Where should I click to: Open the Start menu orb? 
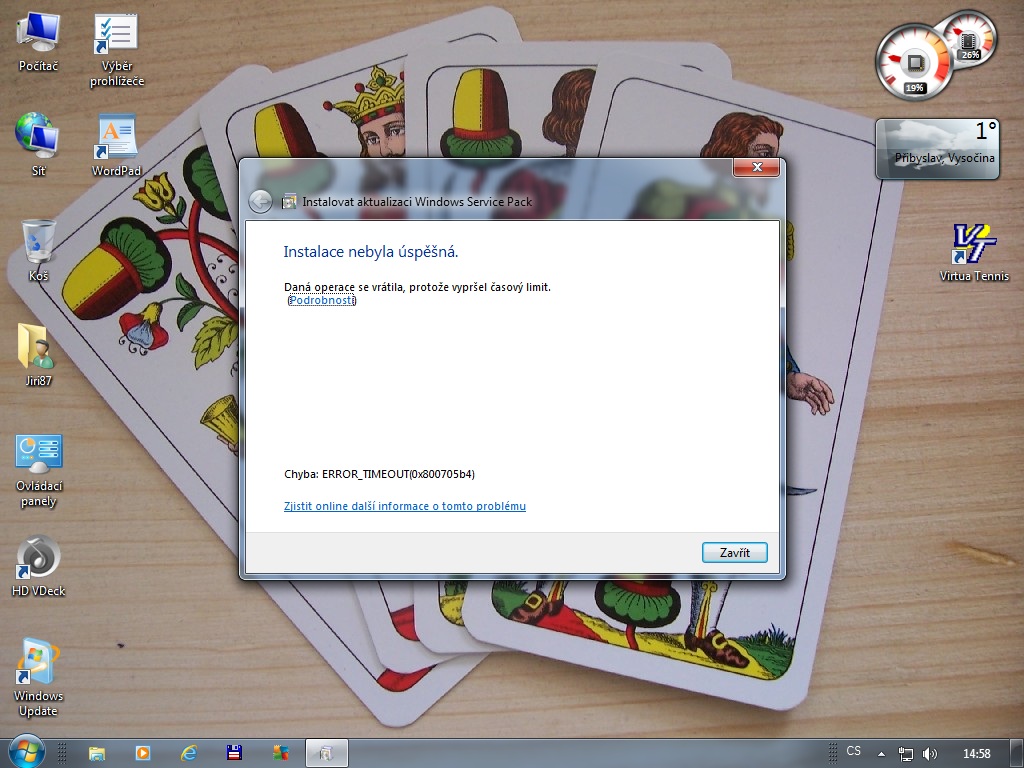(25, 753)
